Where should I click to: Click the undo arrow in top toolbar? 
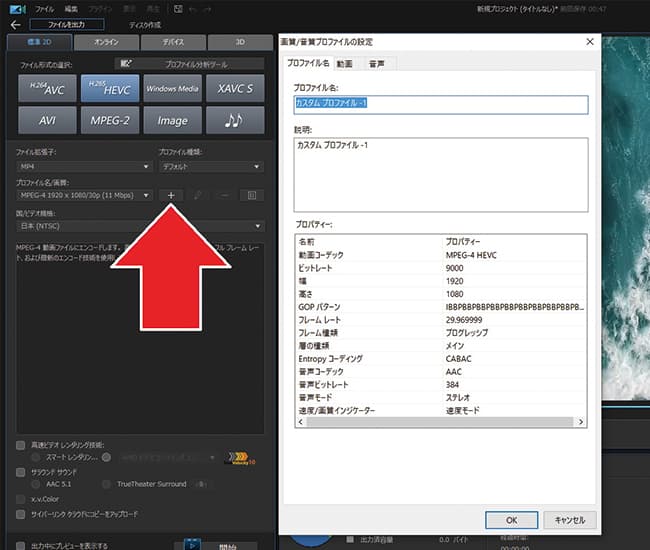pos(194,9)
